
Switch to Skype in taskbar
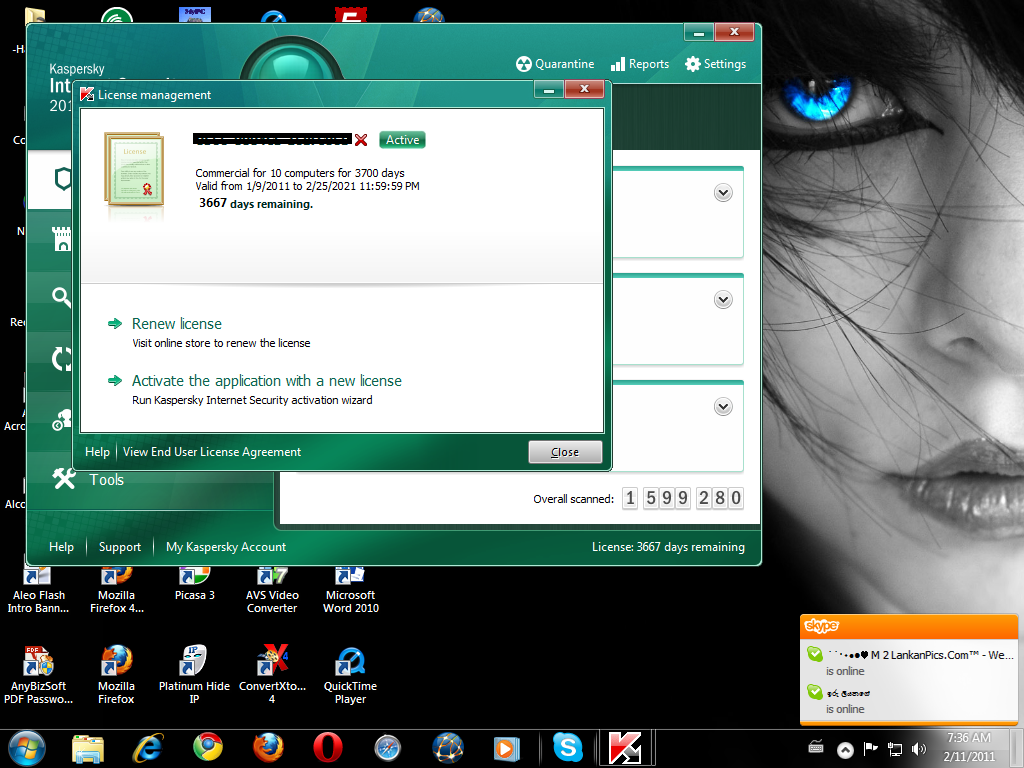[568, 747]
